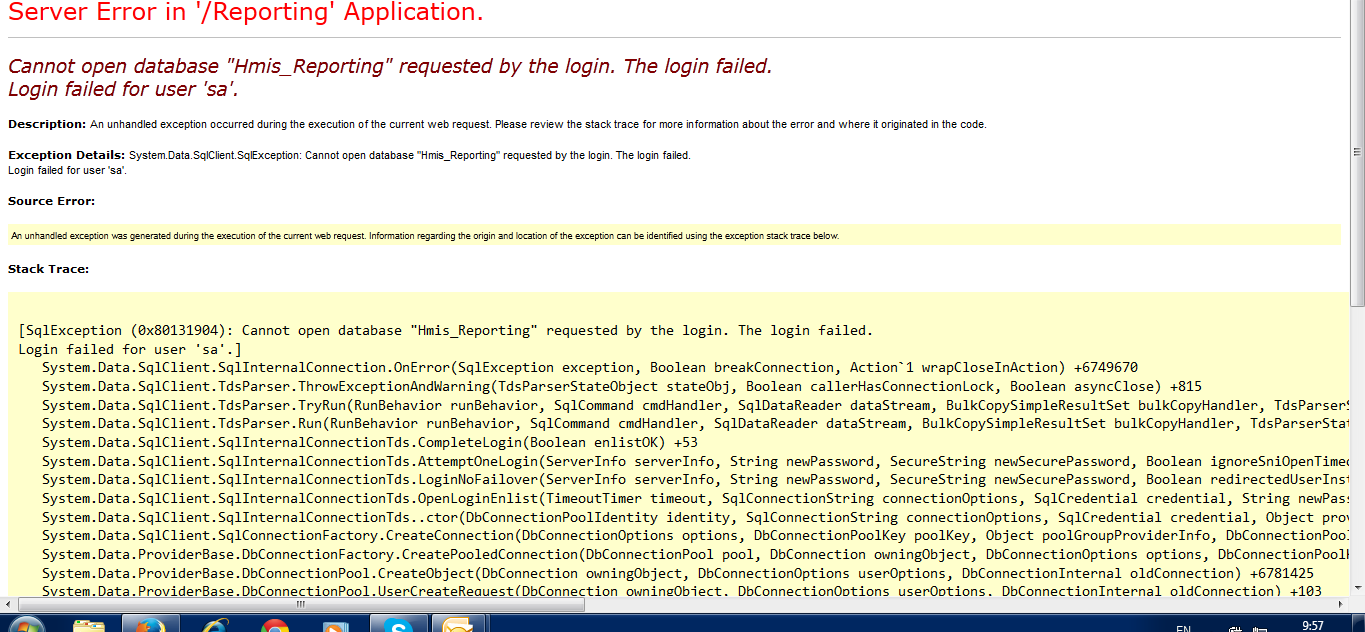
Task: Open Windows Explorer from the taskbar
Action: point(89,626)
